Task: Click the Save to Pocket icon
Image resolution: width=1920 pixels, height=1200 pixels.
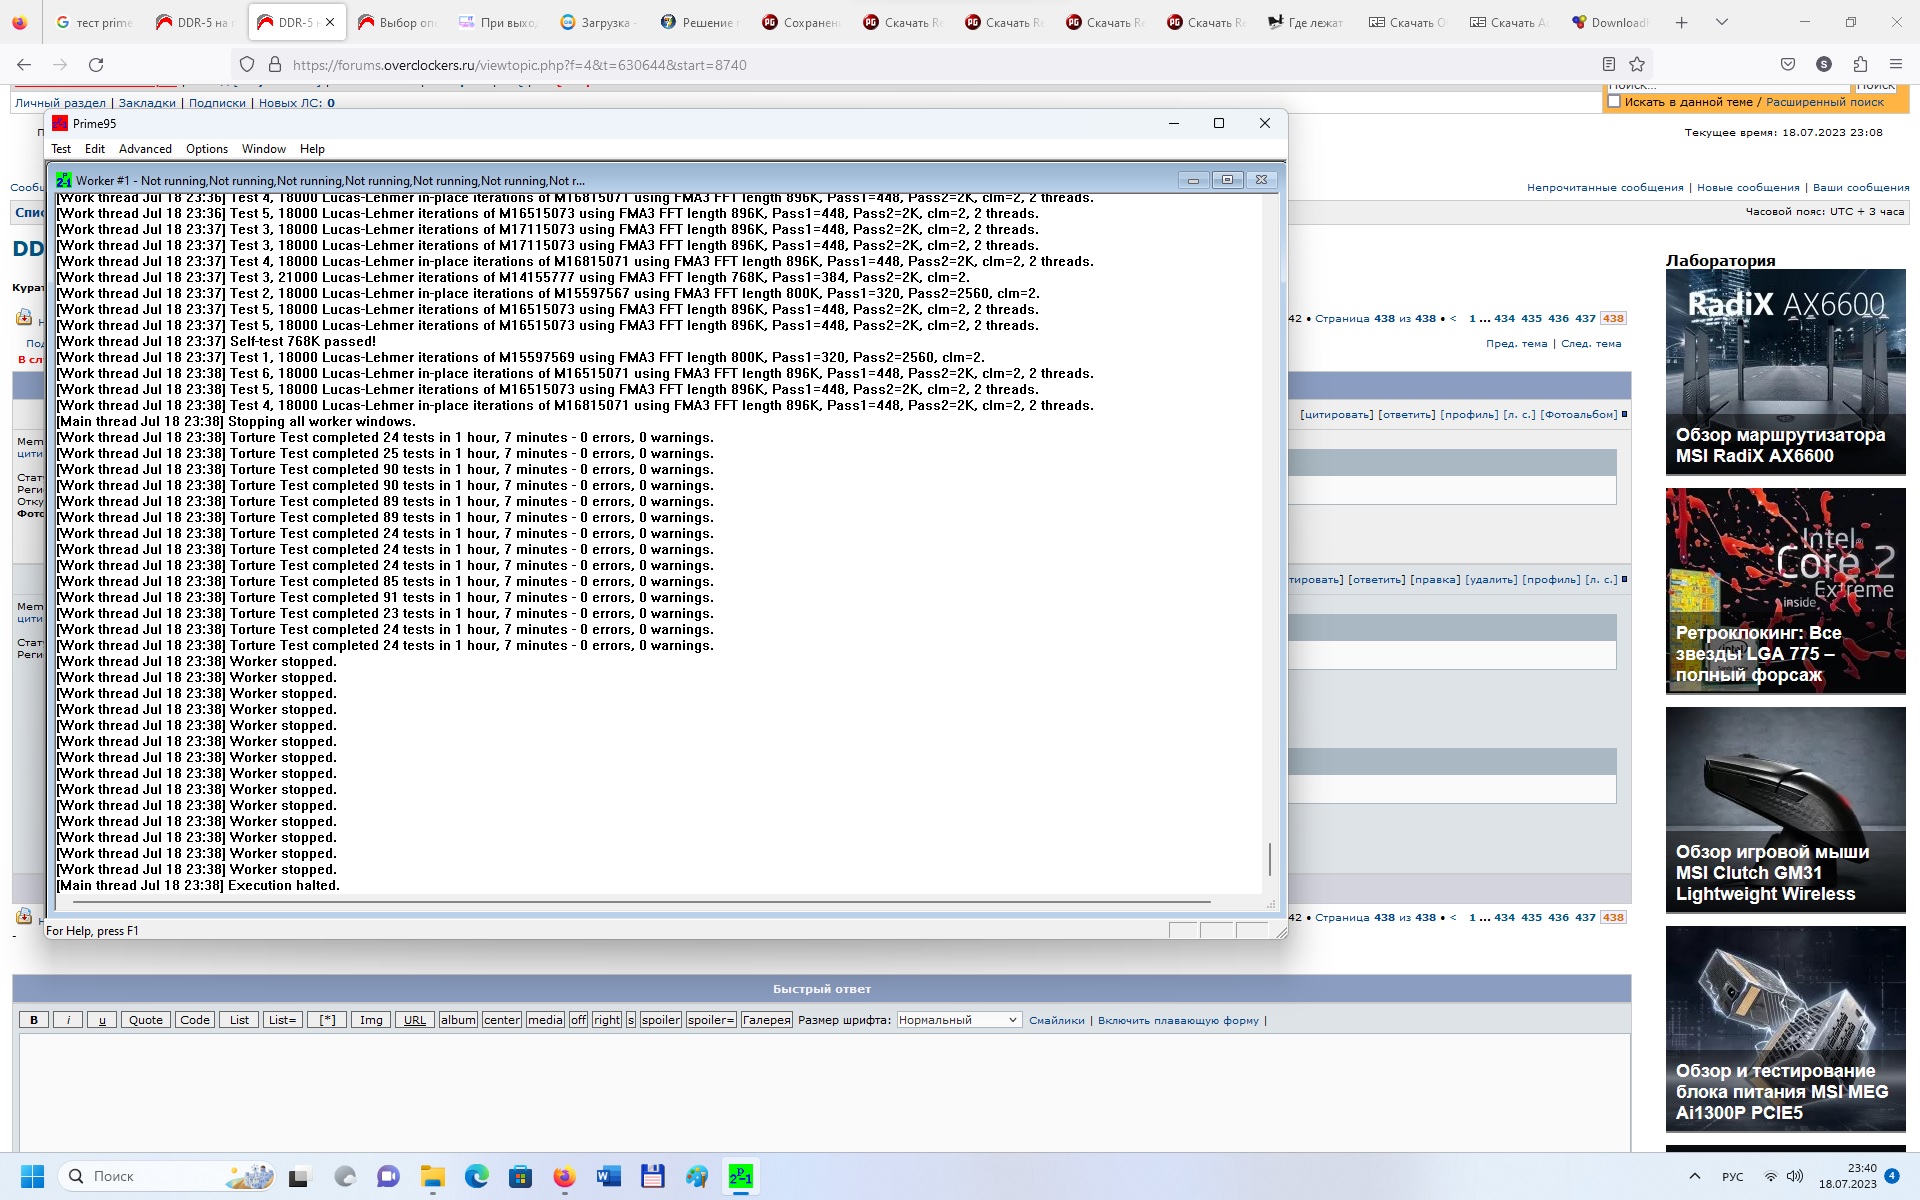Action: click(1788, 64)
